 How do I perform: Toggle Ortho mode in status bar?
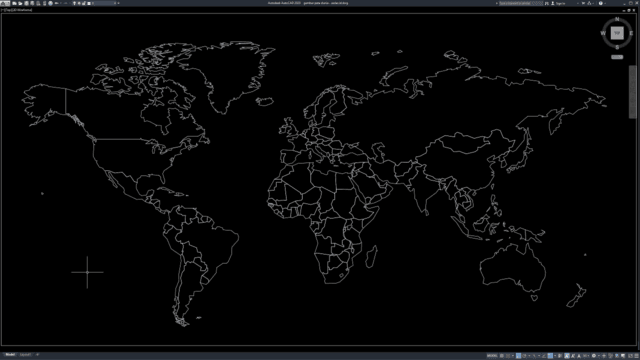[x=518, y=356]
